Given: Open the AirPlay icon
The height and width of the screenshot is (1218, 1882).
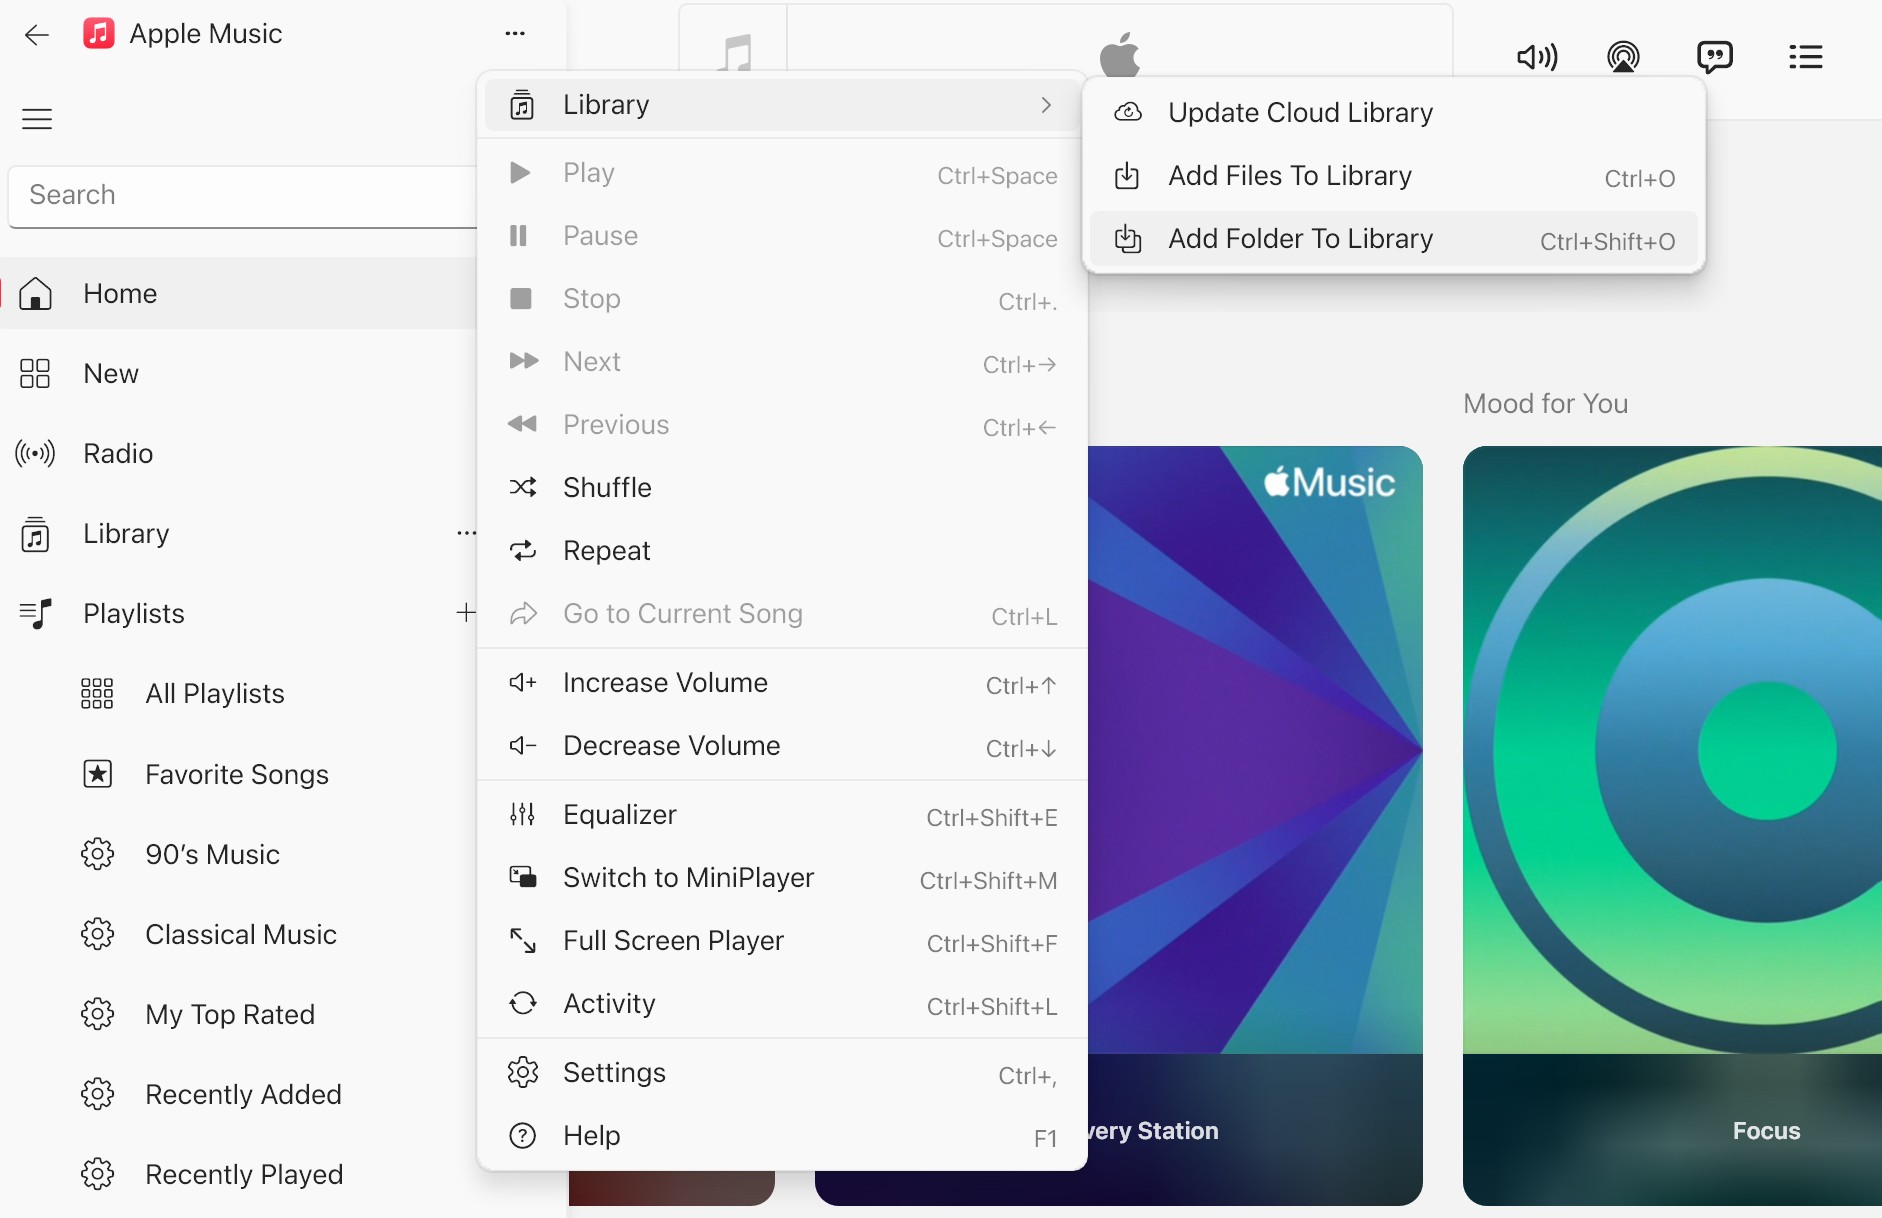Looking at the screenshot, I should 1623,57.
